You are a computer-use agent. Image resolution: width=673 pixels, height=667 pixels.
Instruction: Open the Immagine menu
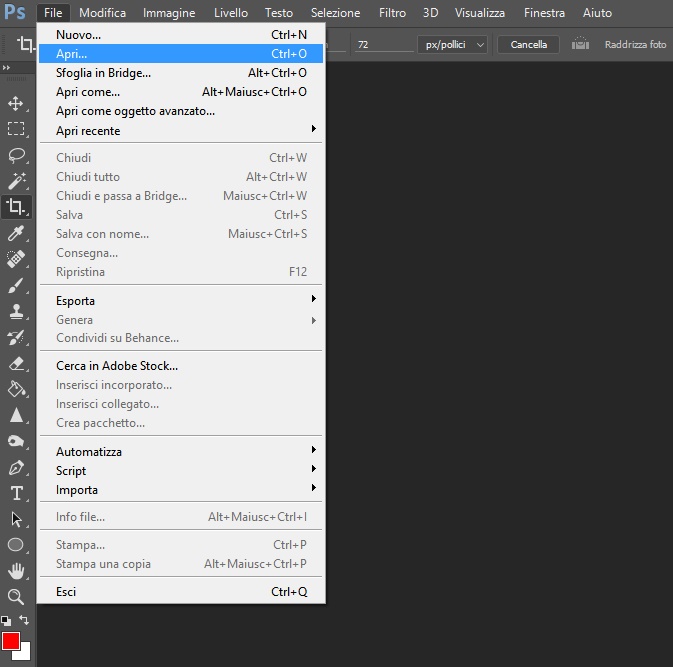[x=169, y=13]
